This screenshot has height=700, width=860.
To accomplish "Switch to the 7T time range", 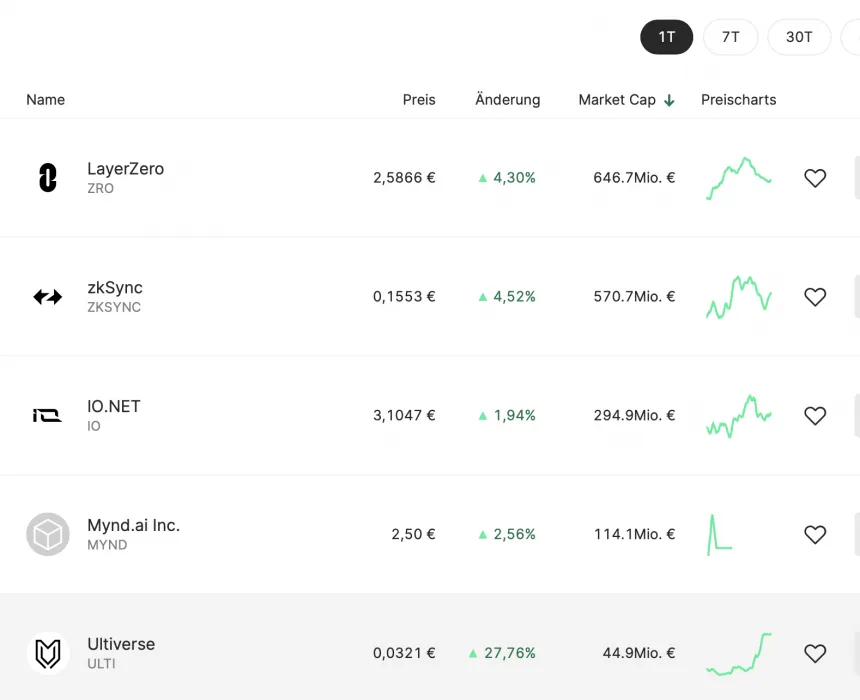I will pyautogui.click(x=730, y=37).
